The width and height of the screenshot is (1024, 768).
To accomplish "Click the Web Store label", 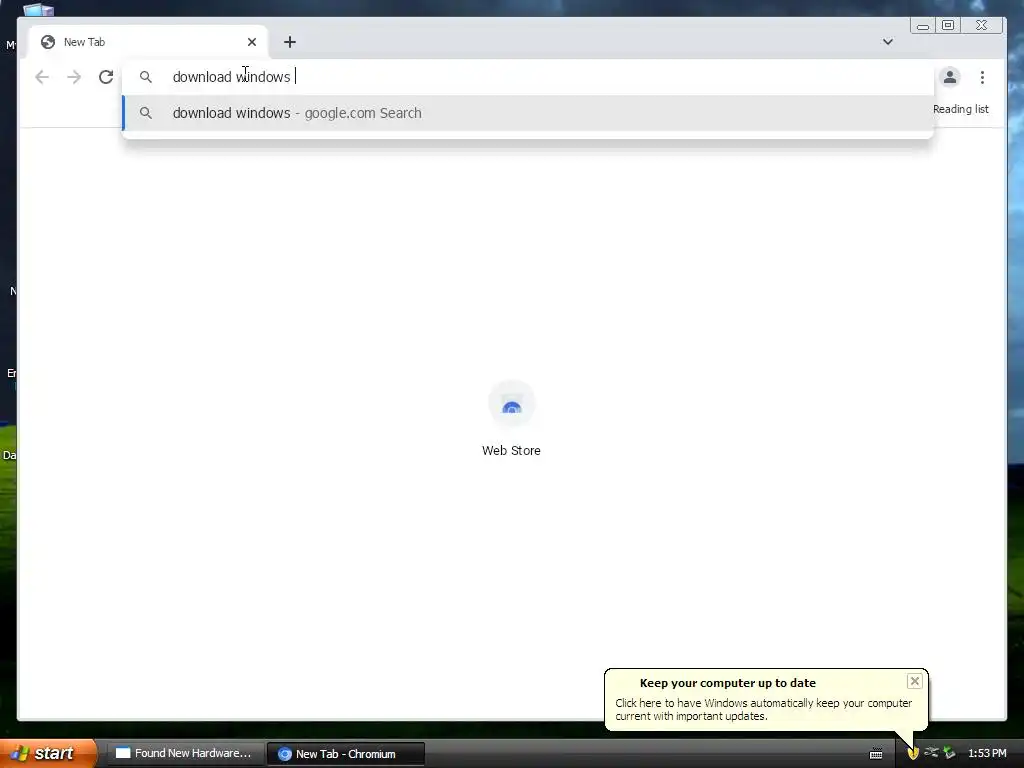I will coord(511,451).
